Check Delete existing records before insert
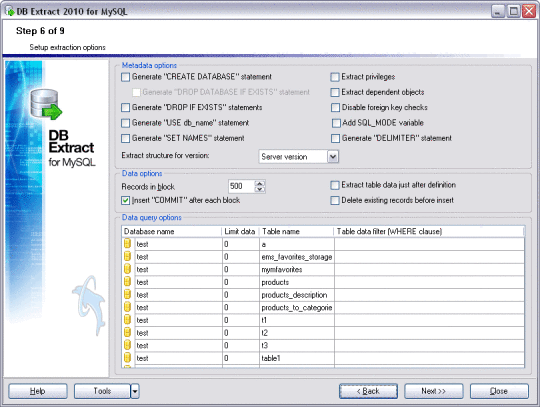This screenshot has height=407, width=540. 335,200
